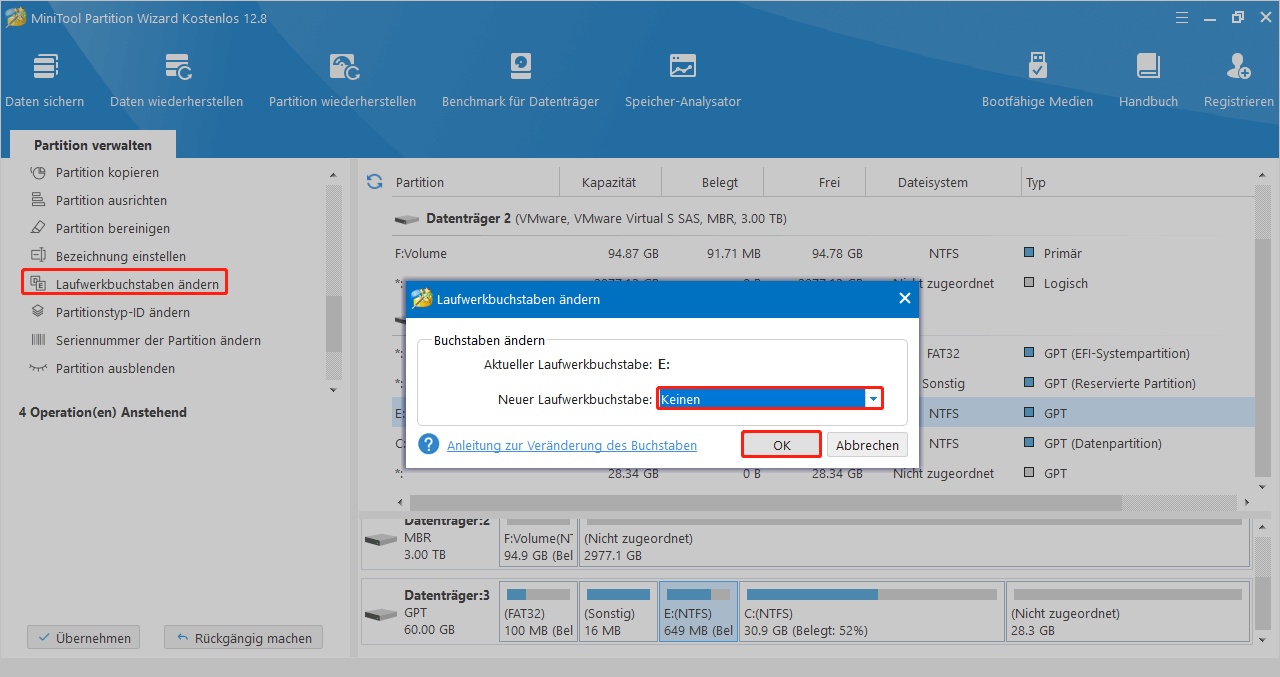Sort by Belegt column header
The width and height of the screenshot is (1280, 677).
pyautogui.click(x=720, y=182)
